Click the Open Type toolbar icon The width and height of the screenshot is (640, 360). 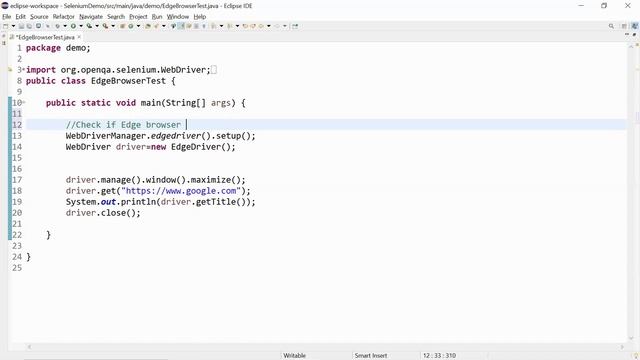click(x=148, y=26)
